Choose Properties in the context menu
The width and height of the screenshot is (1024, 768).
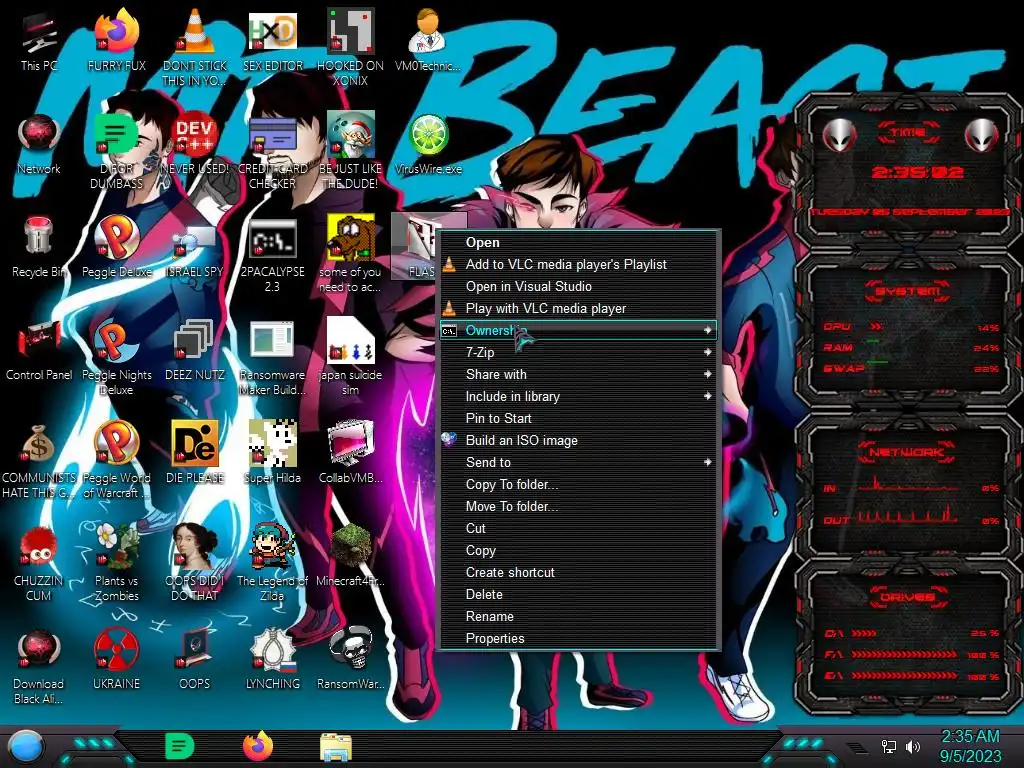[579, 639]
